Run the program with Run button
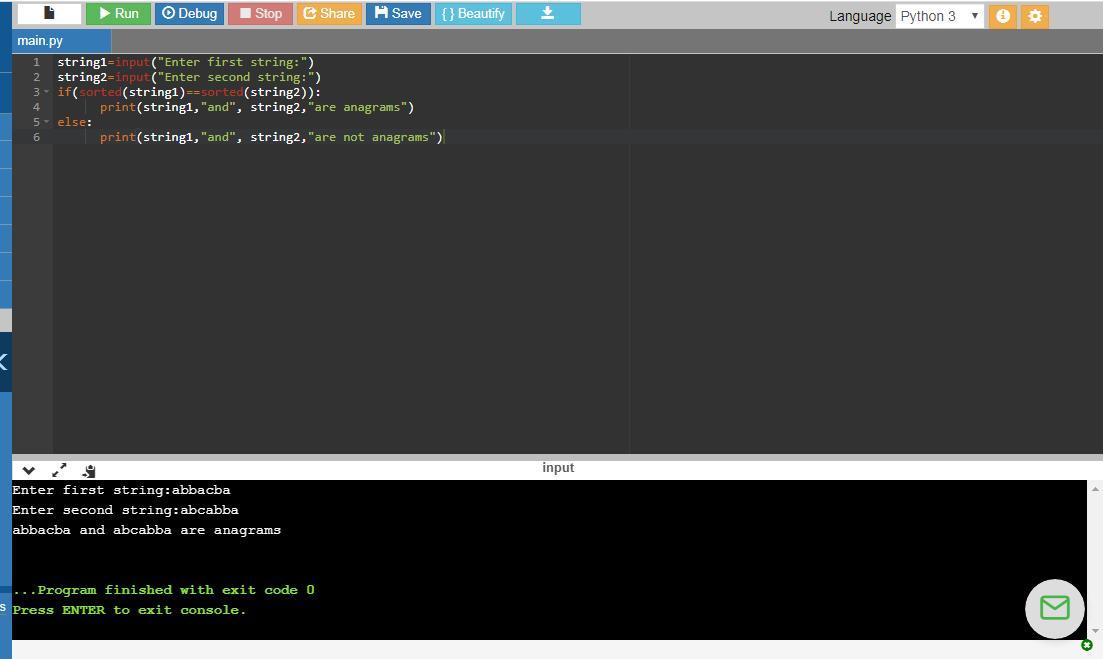1103x659 pixels. [x=118, y=14]
